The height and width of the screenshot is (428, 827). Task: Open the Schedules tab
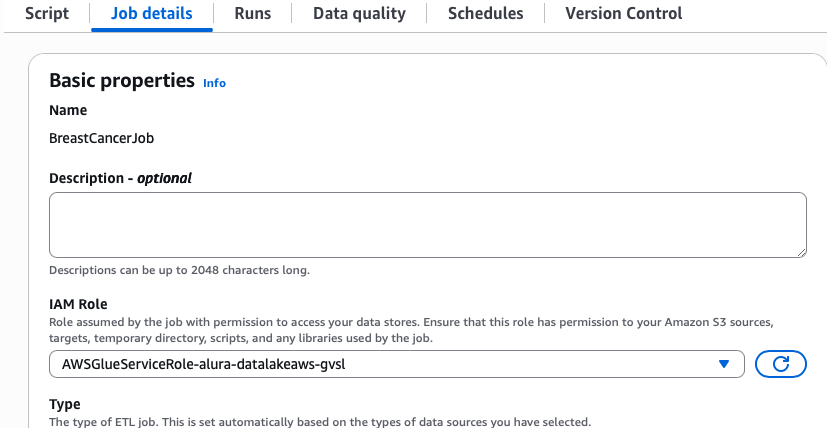coord(485,14)
